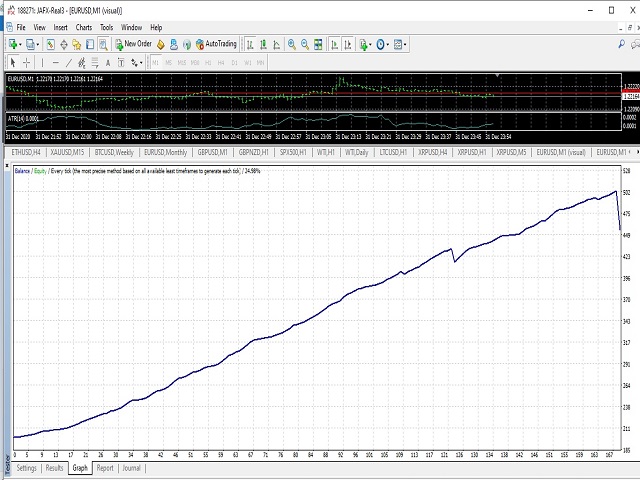Expand the Templates dropdown arrow
640x480 pixels.
click(405, 44)
